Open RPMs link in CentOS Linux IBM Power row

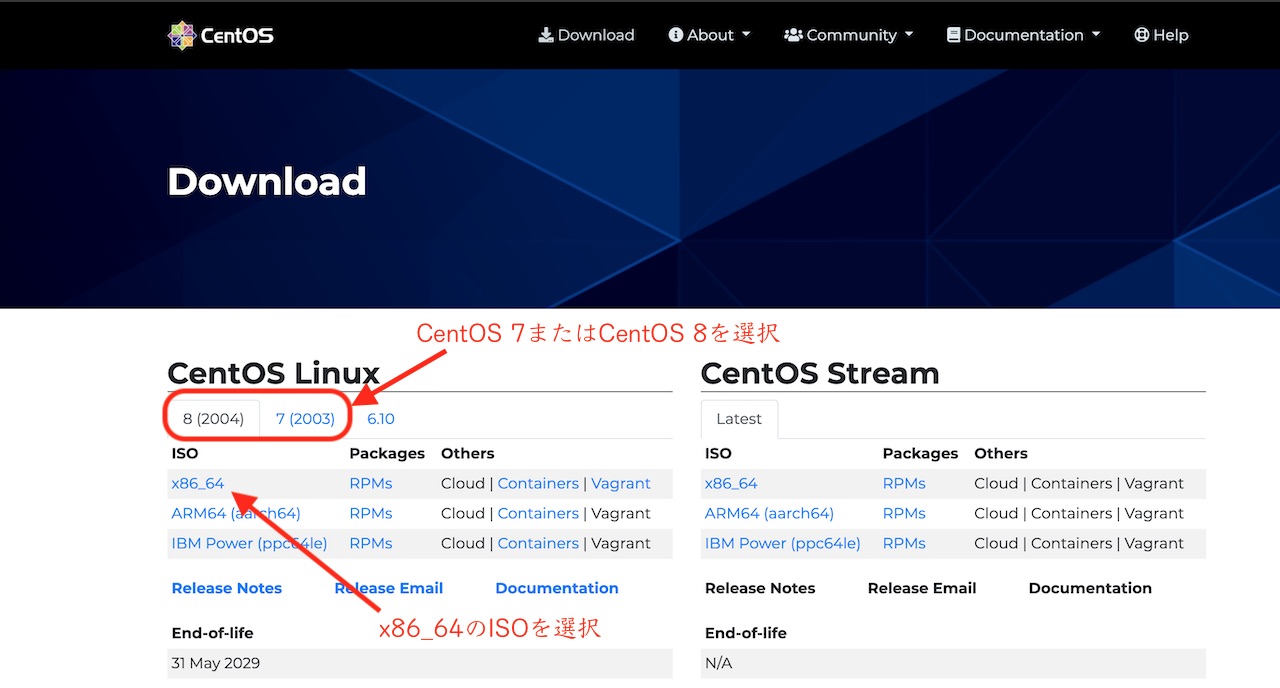click(371, 544)
